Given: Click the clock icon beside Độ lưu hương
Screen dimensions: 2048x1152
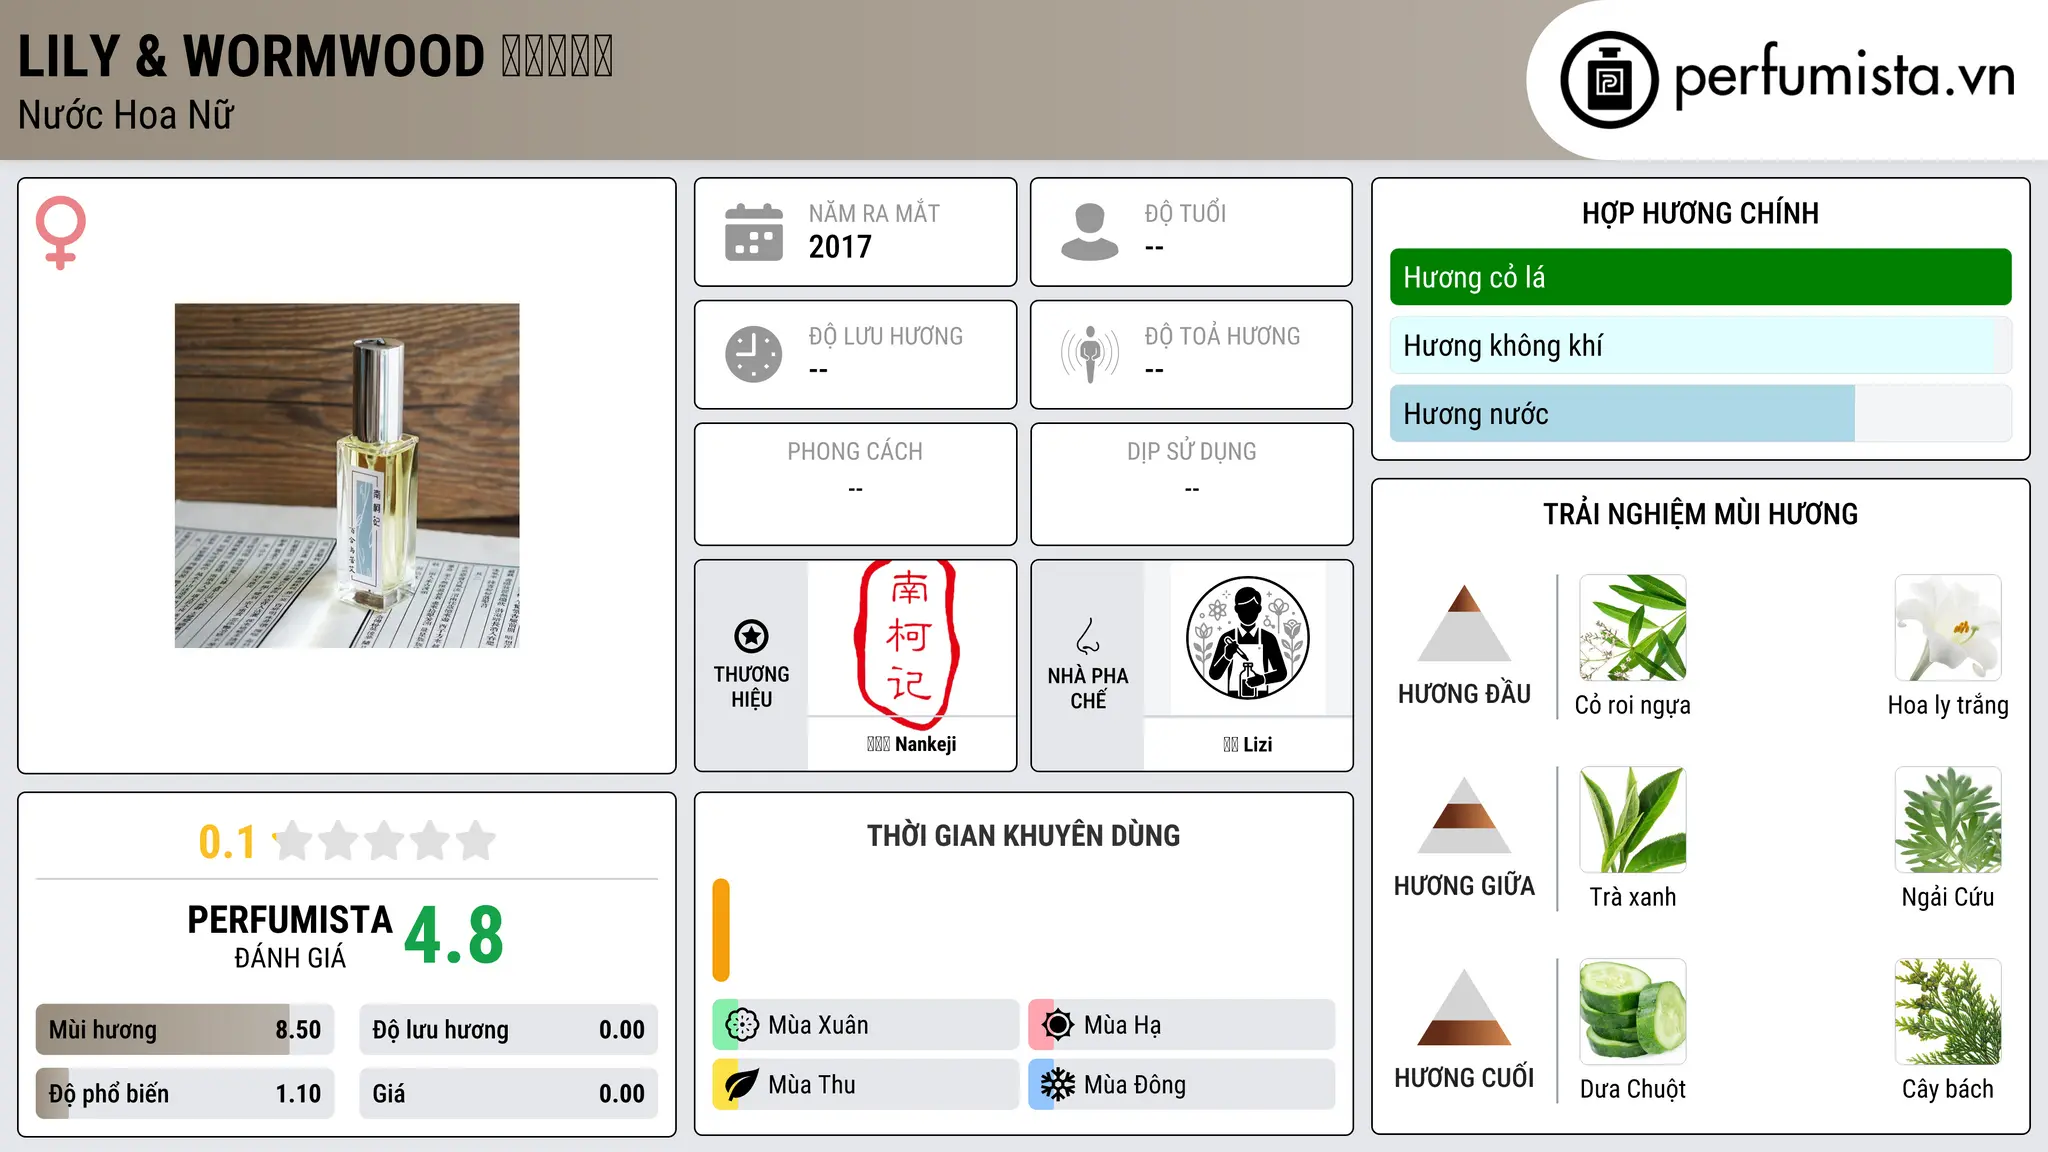Looking at the screenshot, I should click(754, 354).
